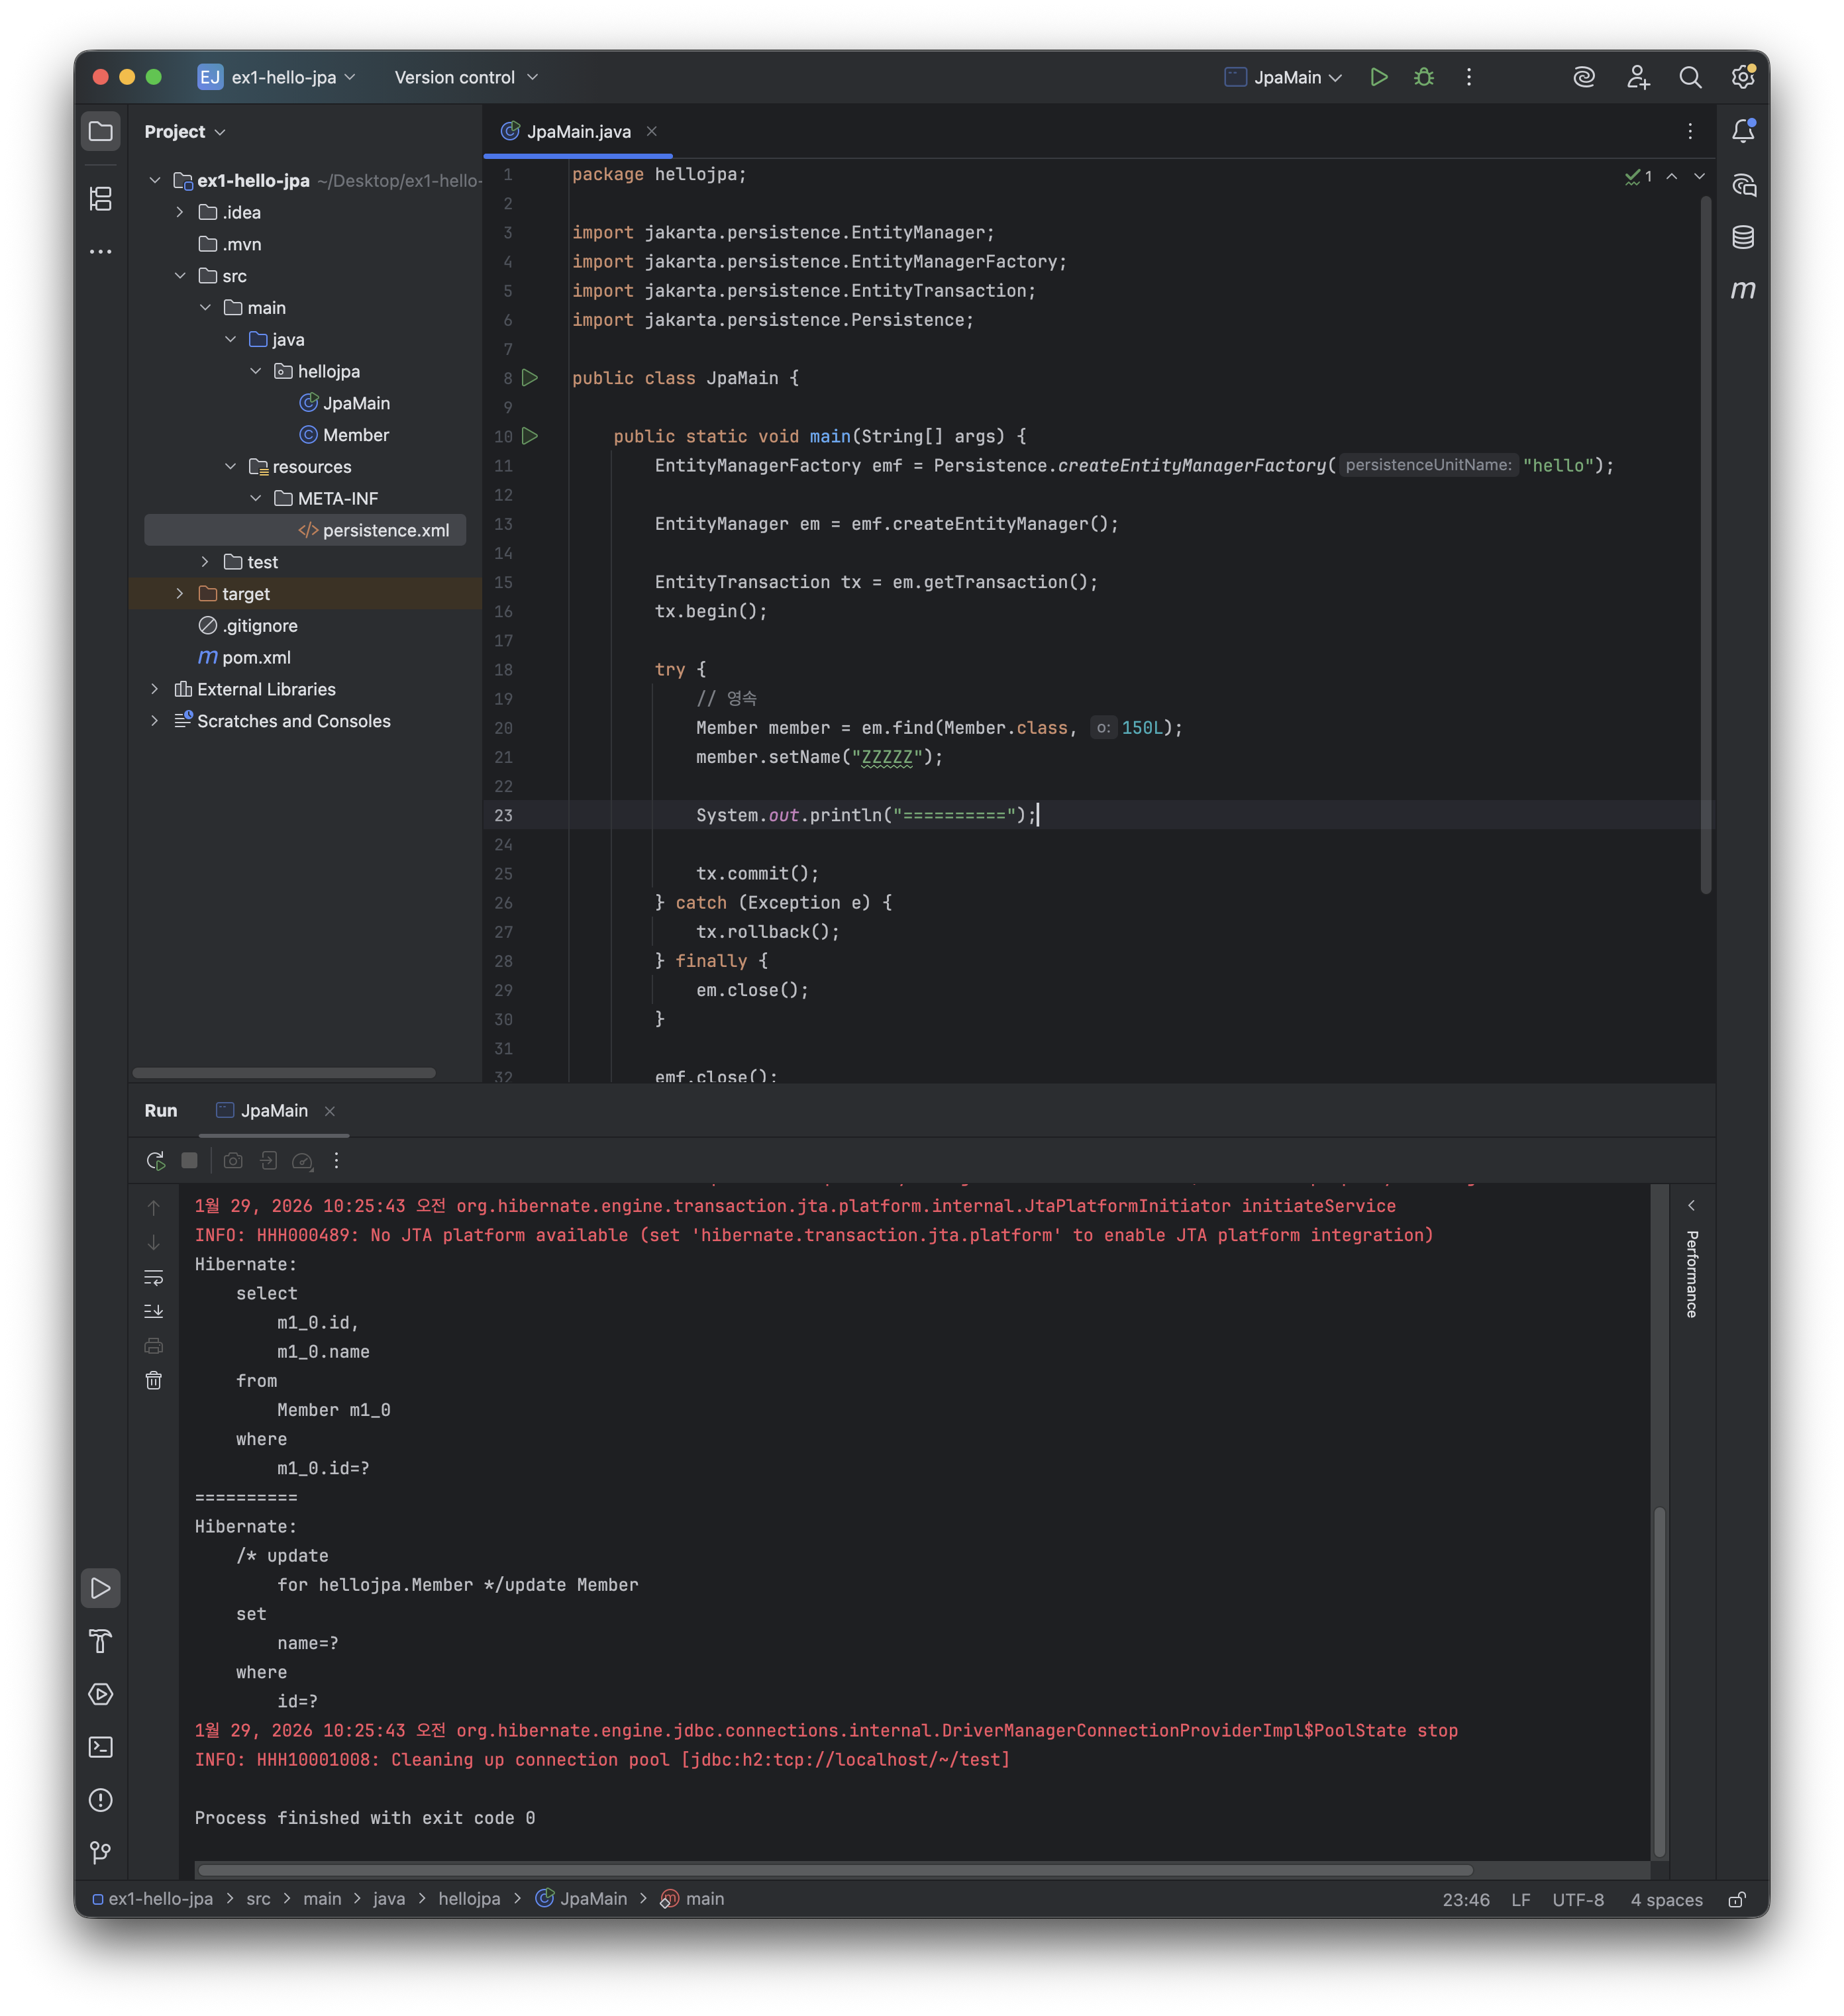Open the Terminal tool window

100,1746
